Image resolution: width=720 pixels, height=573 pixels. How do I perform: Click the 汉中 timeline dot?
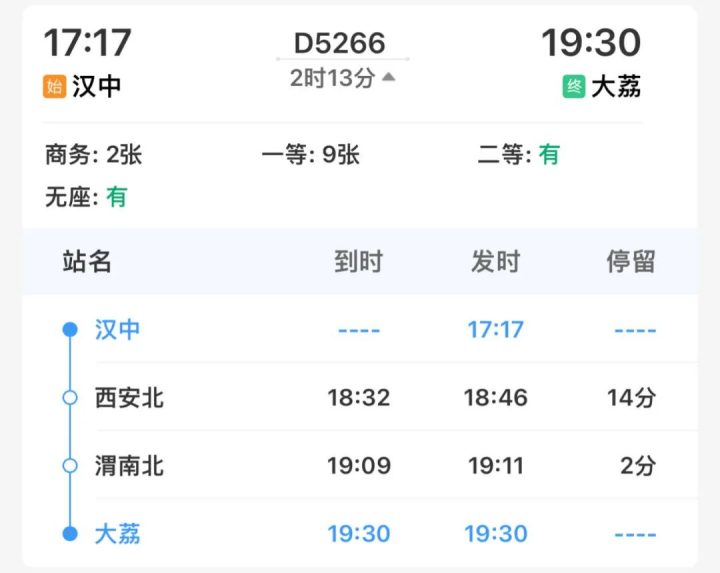coord(70,329)
